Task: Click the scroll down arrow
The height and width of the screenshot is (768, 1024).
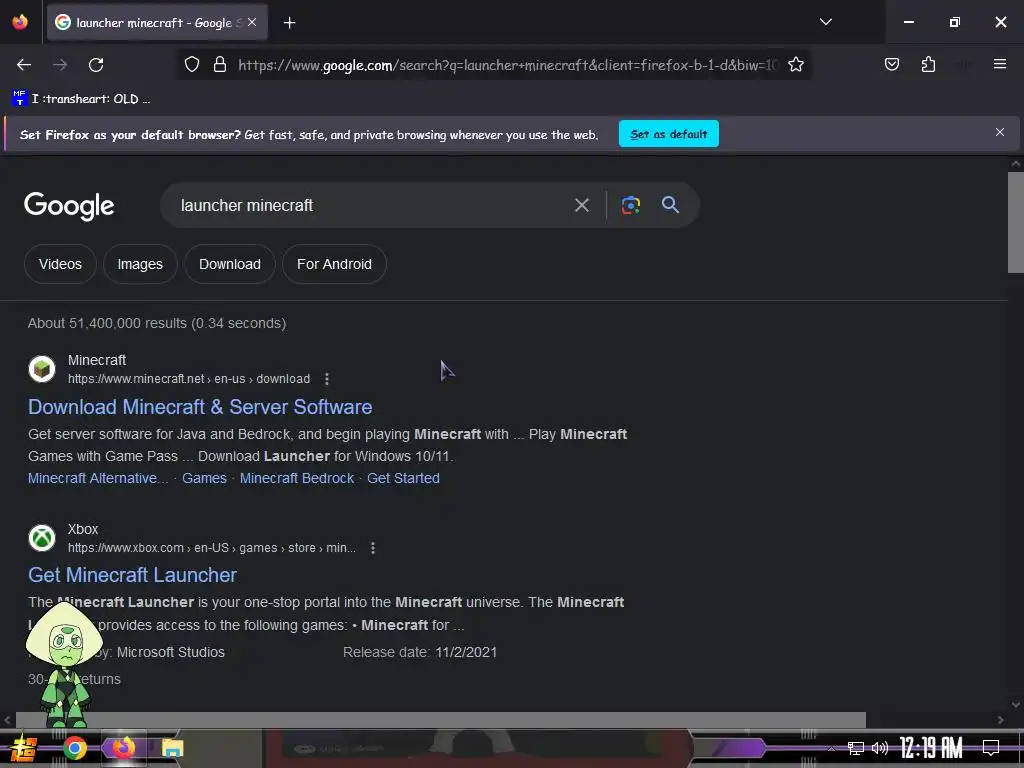Action: click(1016, 704)
